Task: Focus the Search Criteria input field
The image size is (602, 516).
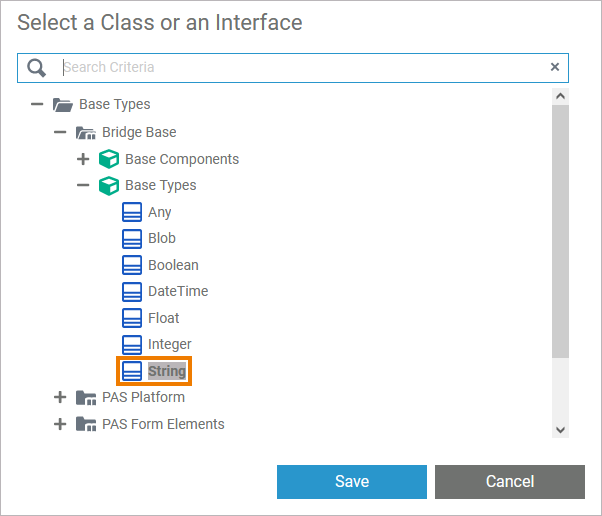Action: [300, 67]
